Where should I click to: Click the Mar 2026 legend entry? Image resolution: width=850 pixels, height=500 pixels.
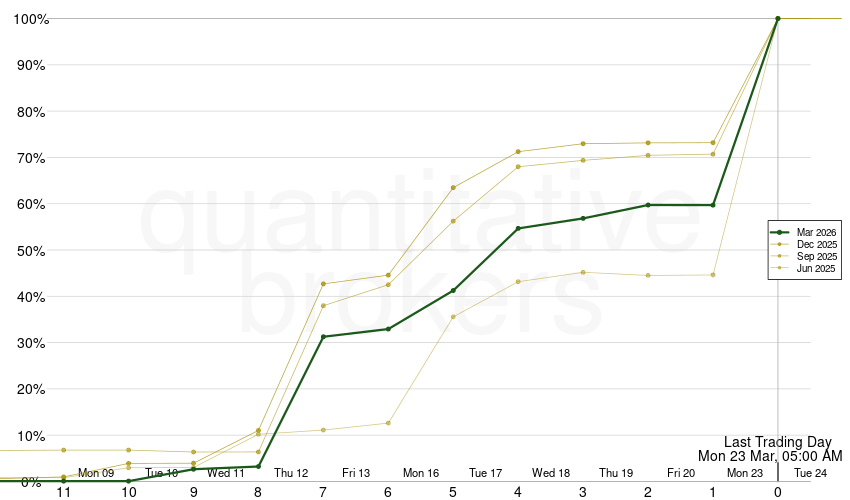pyautogui.click(x=816, y=232)
